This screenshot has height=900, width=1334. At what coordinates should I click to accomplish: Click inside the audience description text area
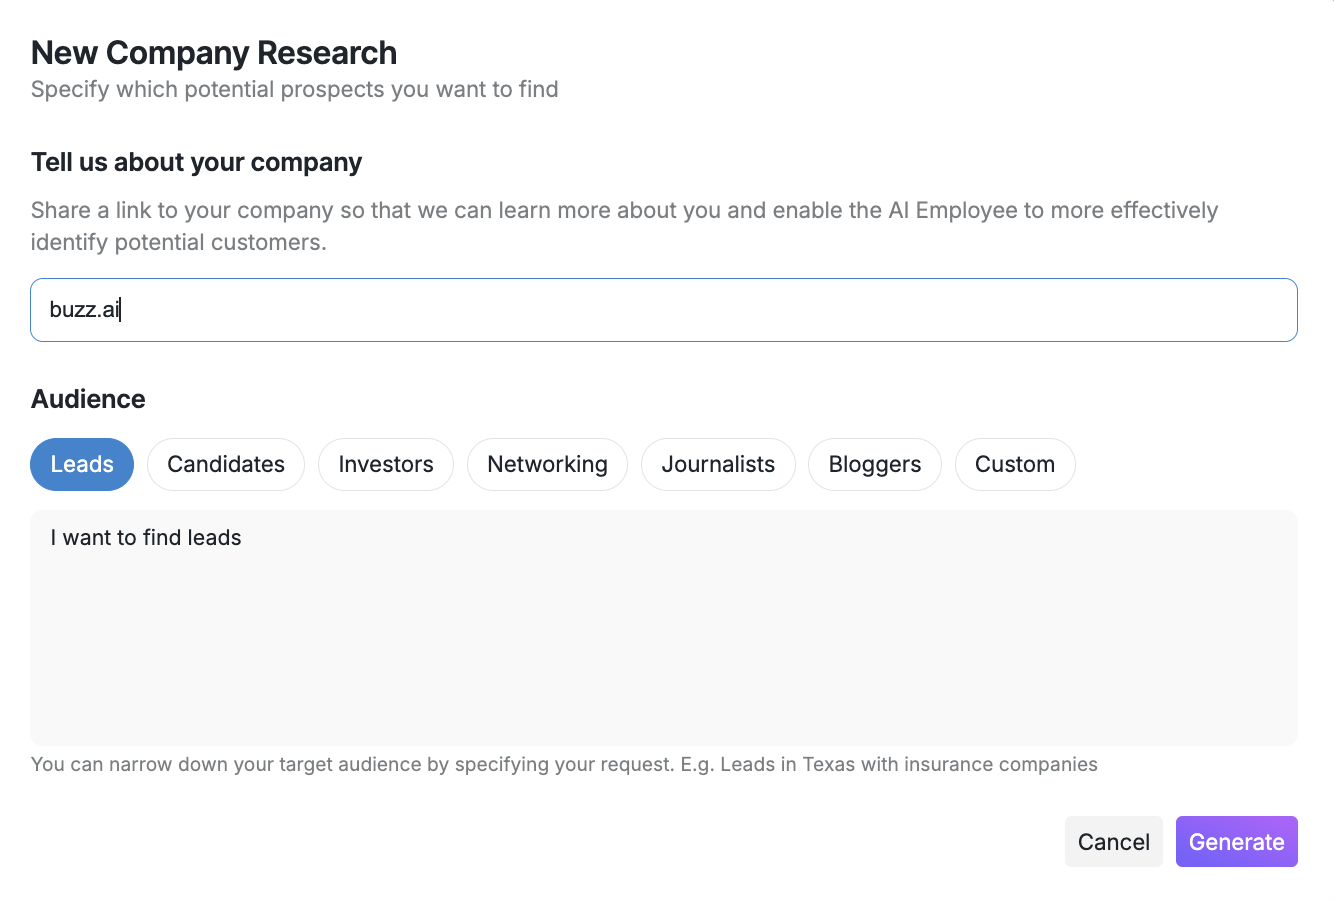click(664, 640)
